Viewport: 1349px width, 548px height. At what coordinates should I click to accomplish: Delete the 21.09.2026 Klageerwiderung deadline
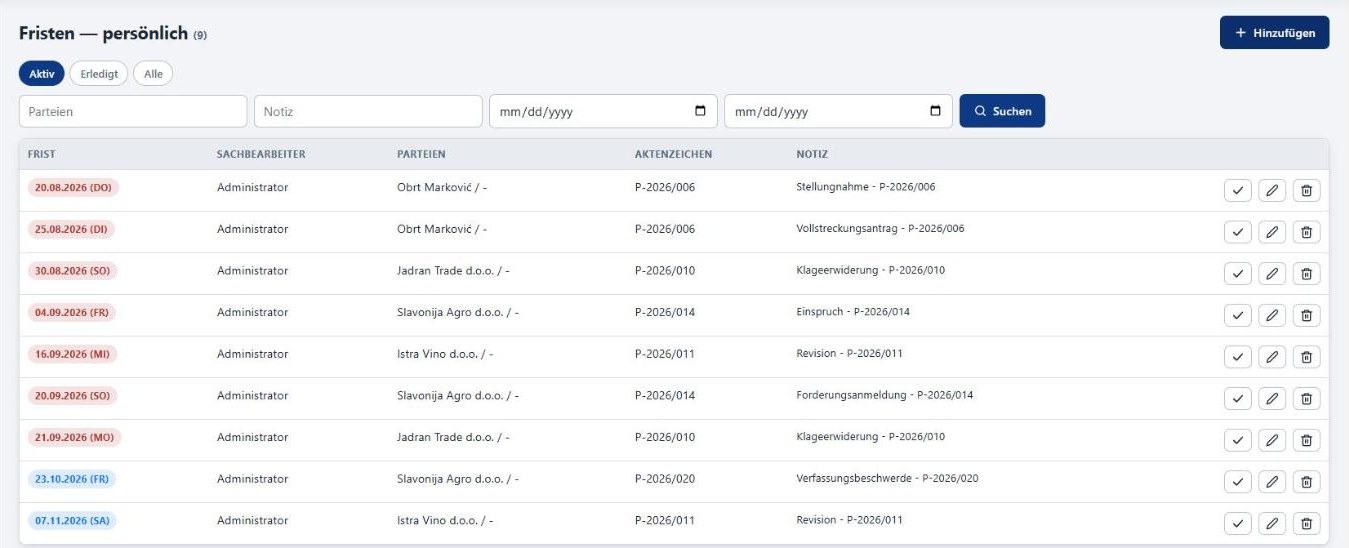1306,440
